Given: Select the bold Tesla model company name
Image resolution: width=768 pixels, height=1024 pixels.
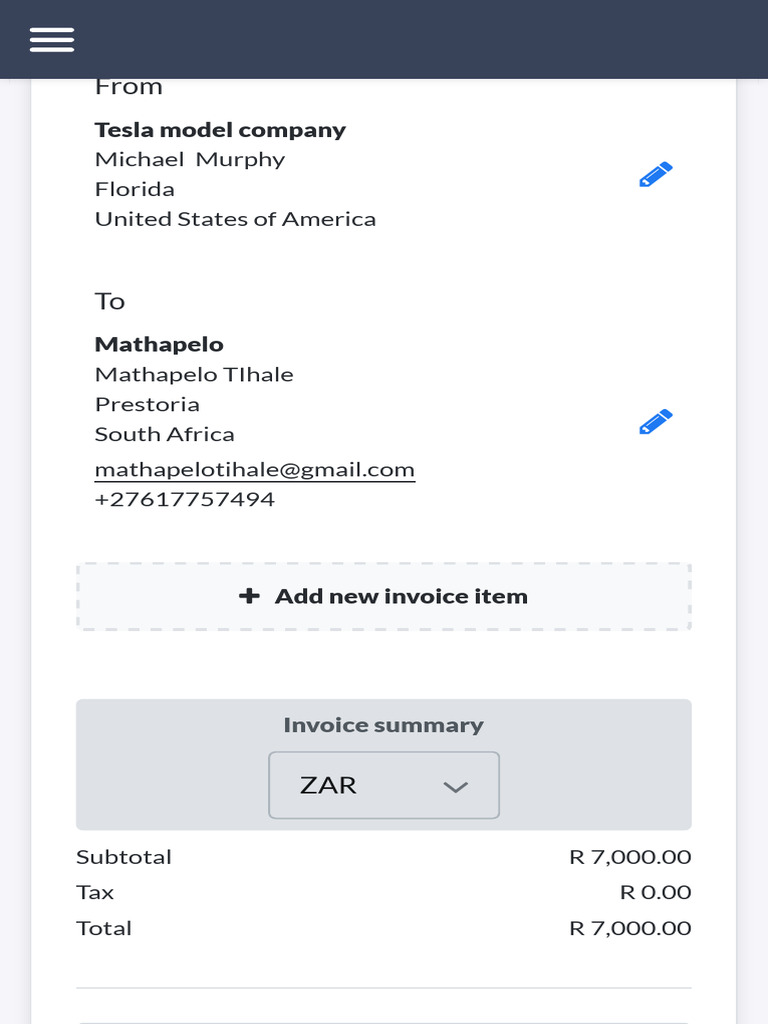Looking at the screenshot, I should pyautogui.click(x=220, y=130).
